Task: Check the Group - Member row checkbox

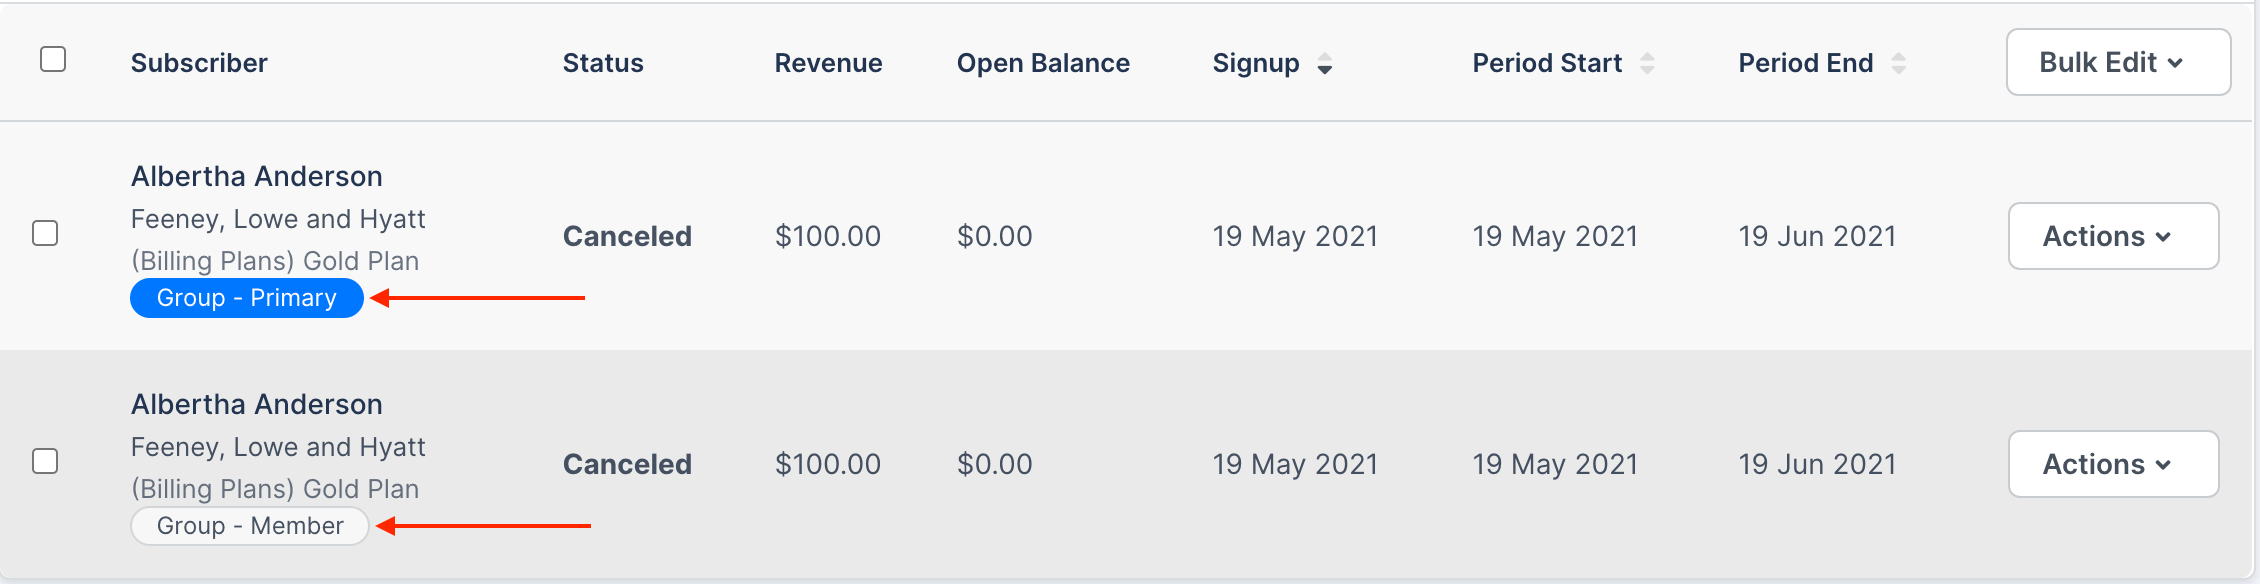Action: (45, 461)
